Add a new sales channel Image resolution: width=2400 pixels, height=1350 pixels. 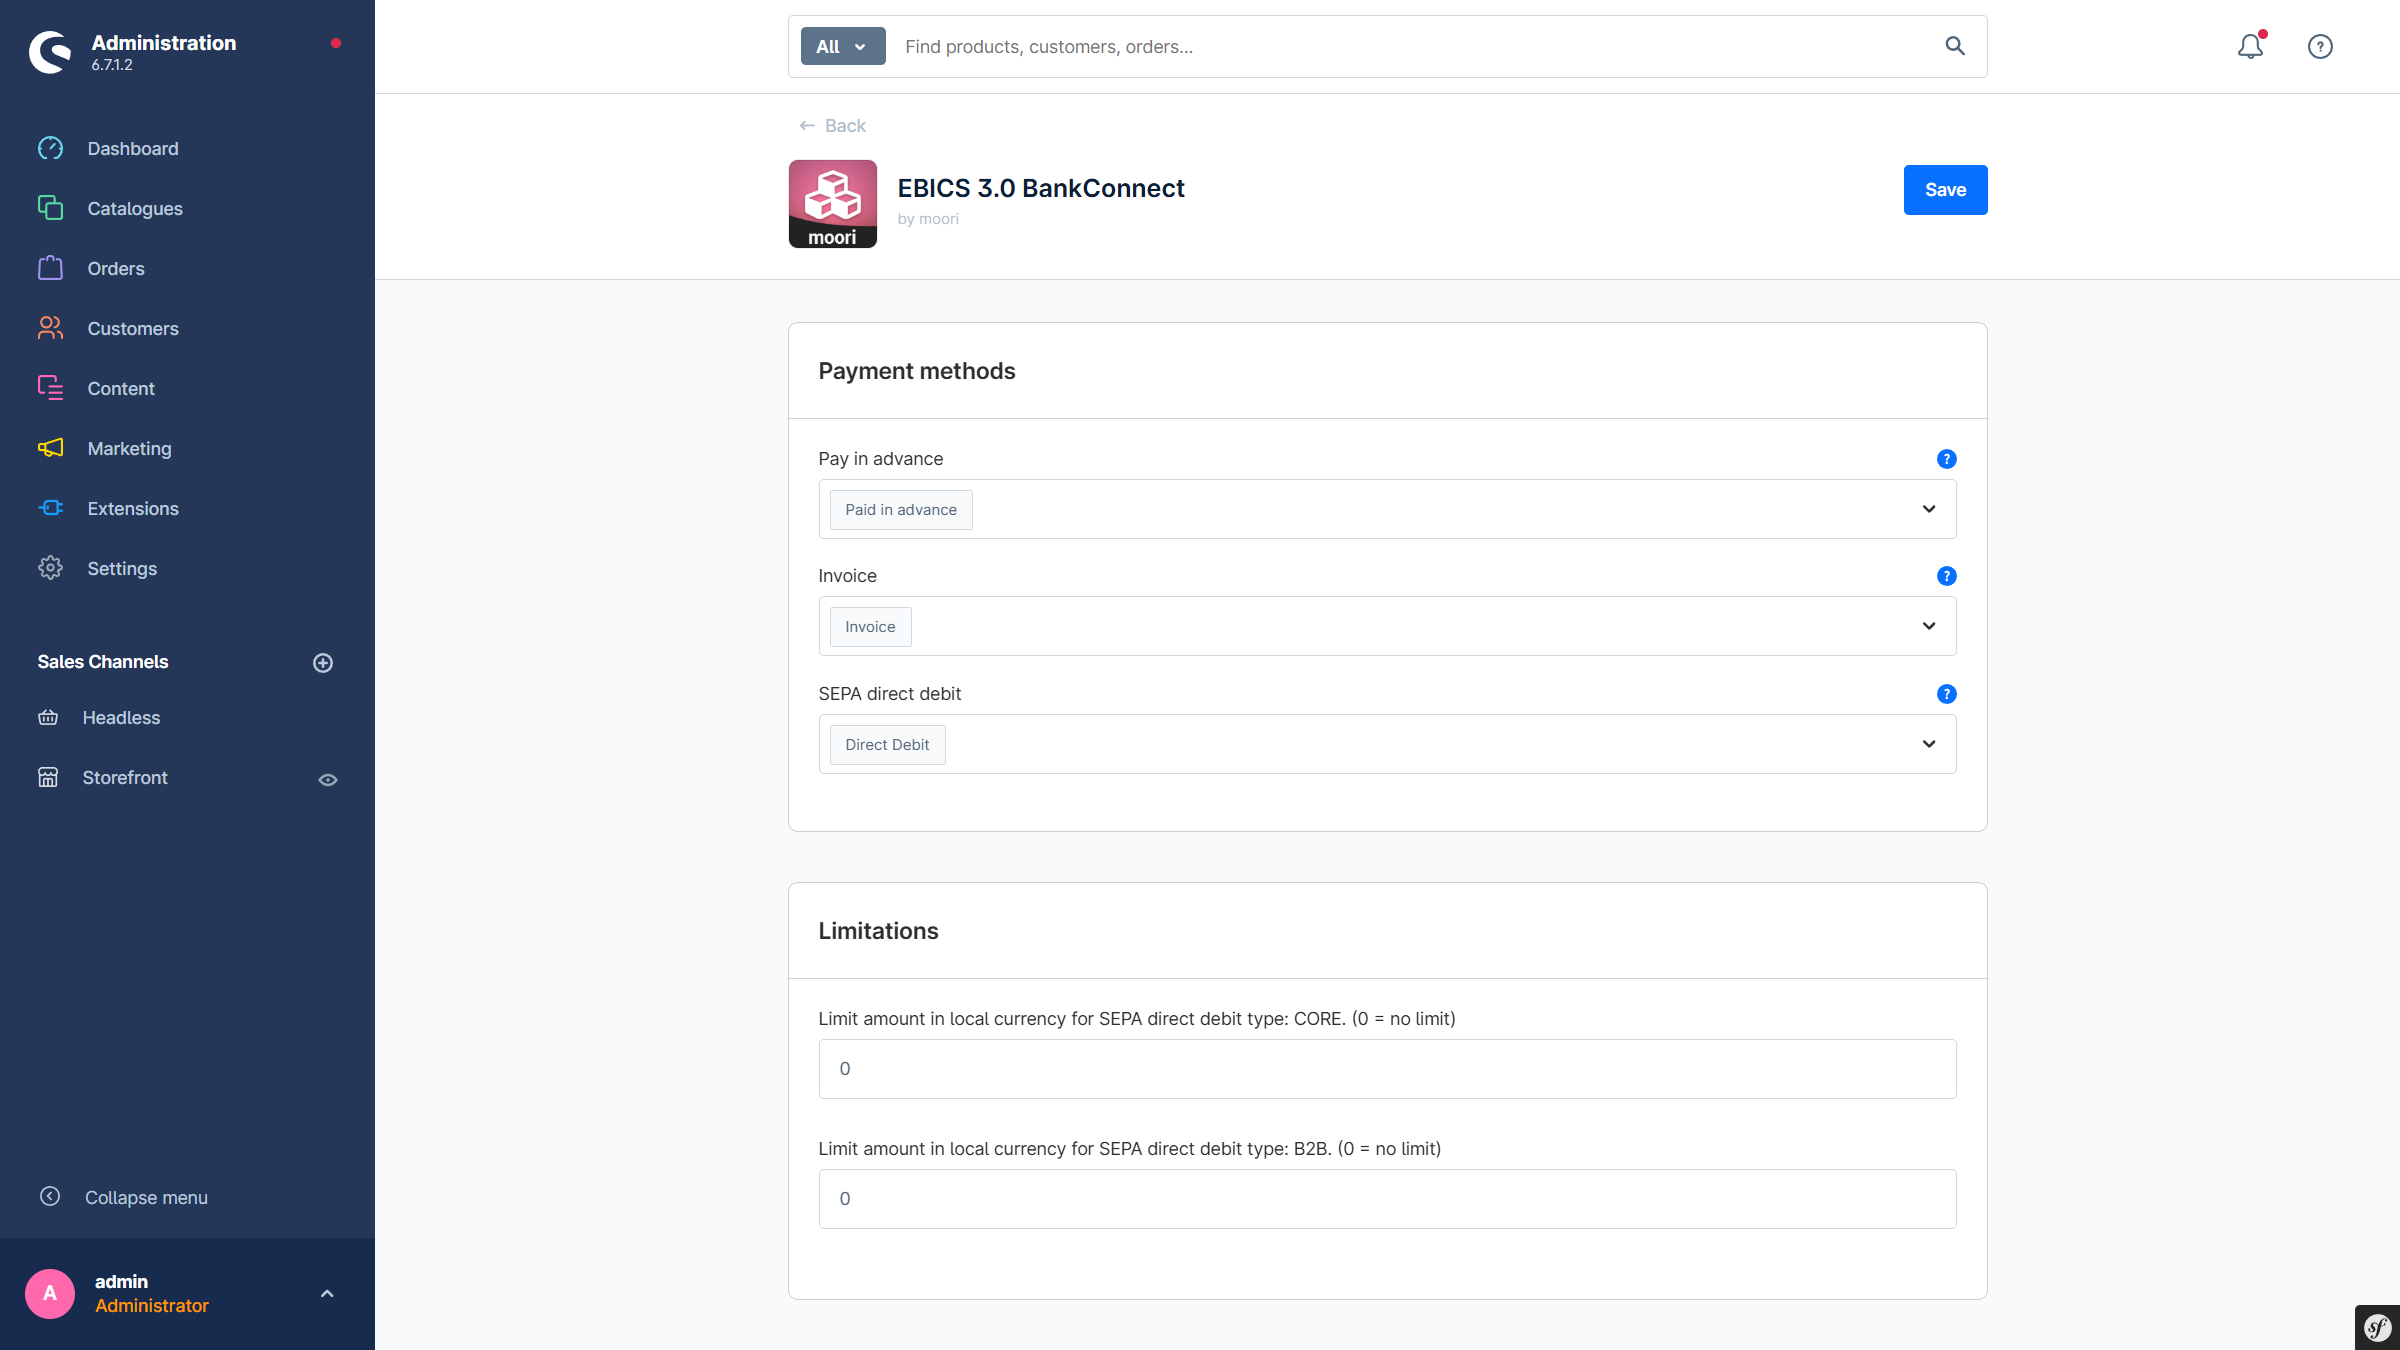click(323, 663)
